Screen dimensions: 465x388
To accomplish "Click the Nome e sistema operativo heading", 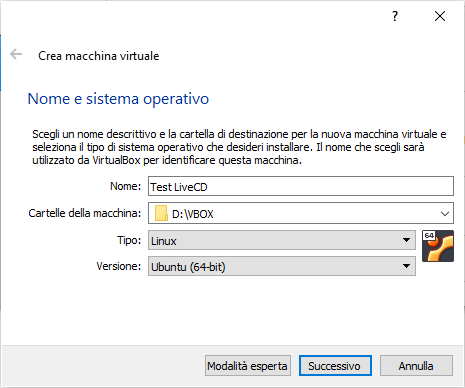I will 118,99.
